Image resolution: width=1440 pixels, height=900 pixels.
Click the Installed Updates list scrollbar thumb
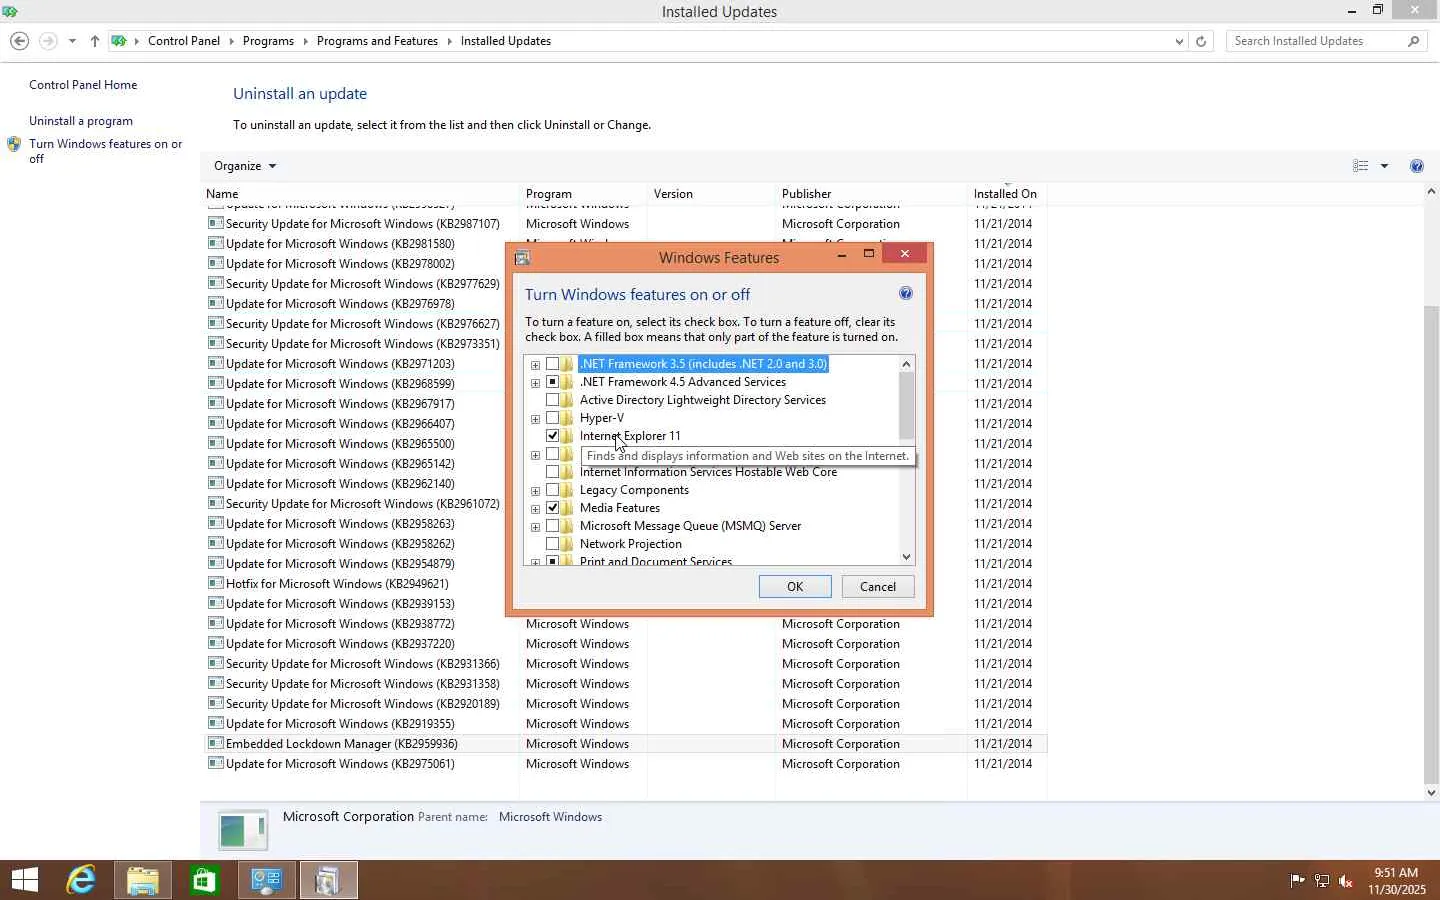point(1431,544)
